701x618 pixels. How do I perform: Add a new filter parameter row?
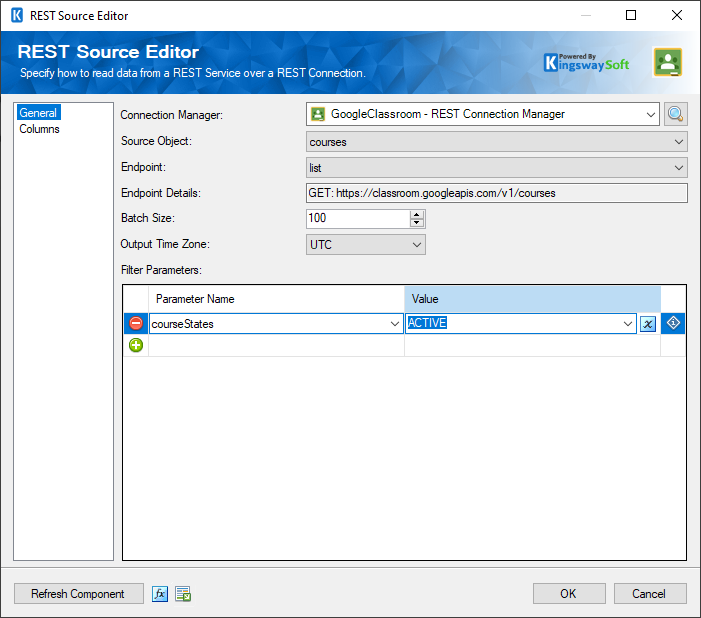point(136,345)
